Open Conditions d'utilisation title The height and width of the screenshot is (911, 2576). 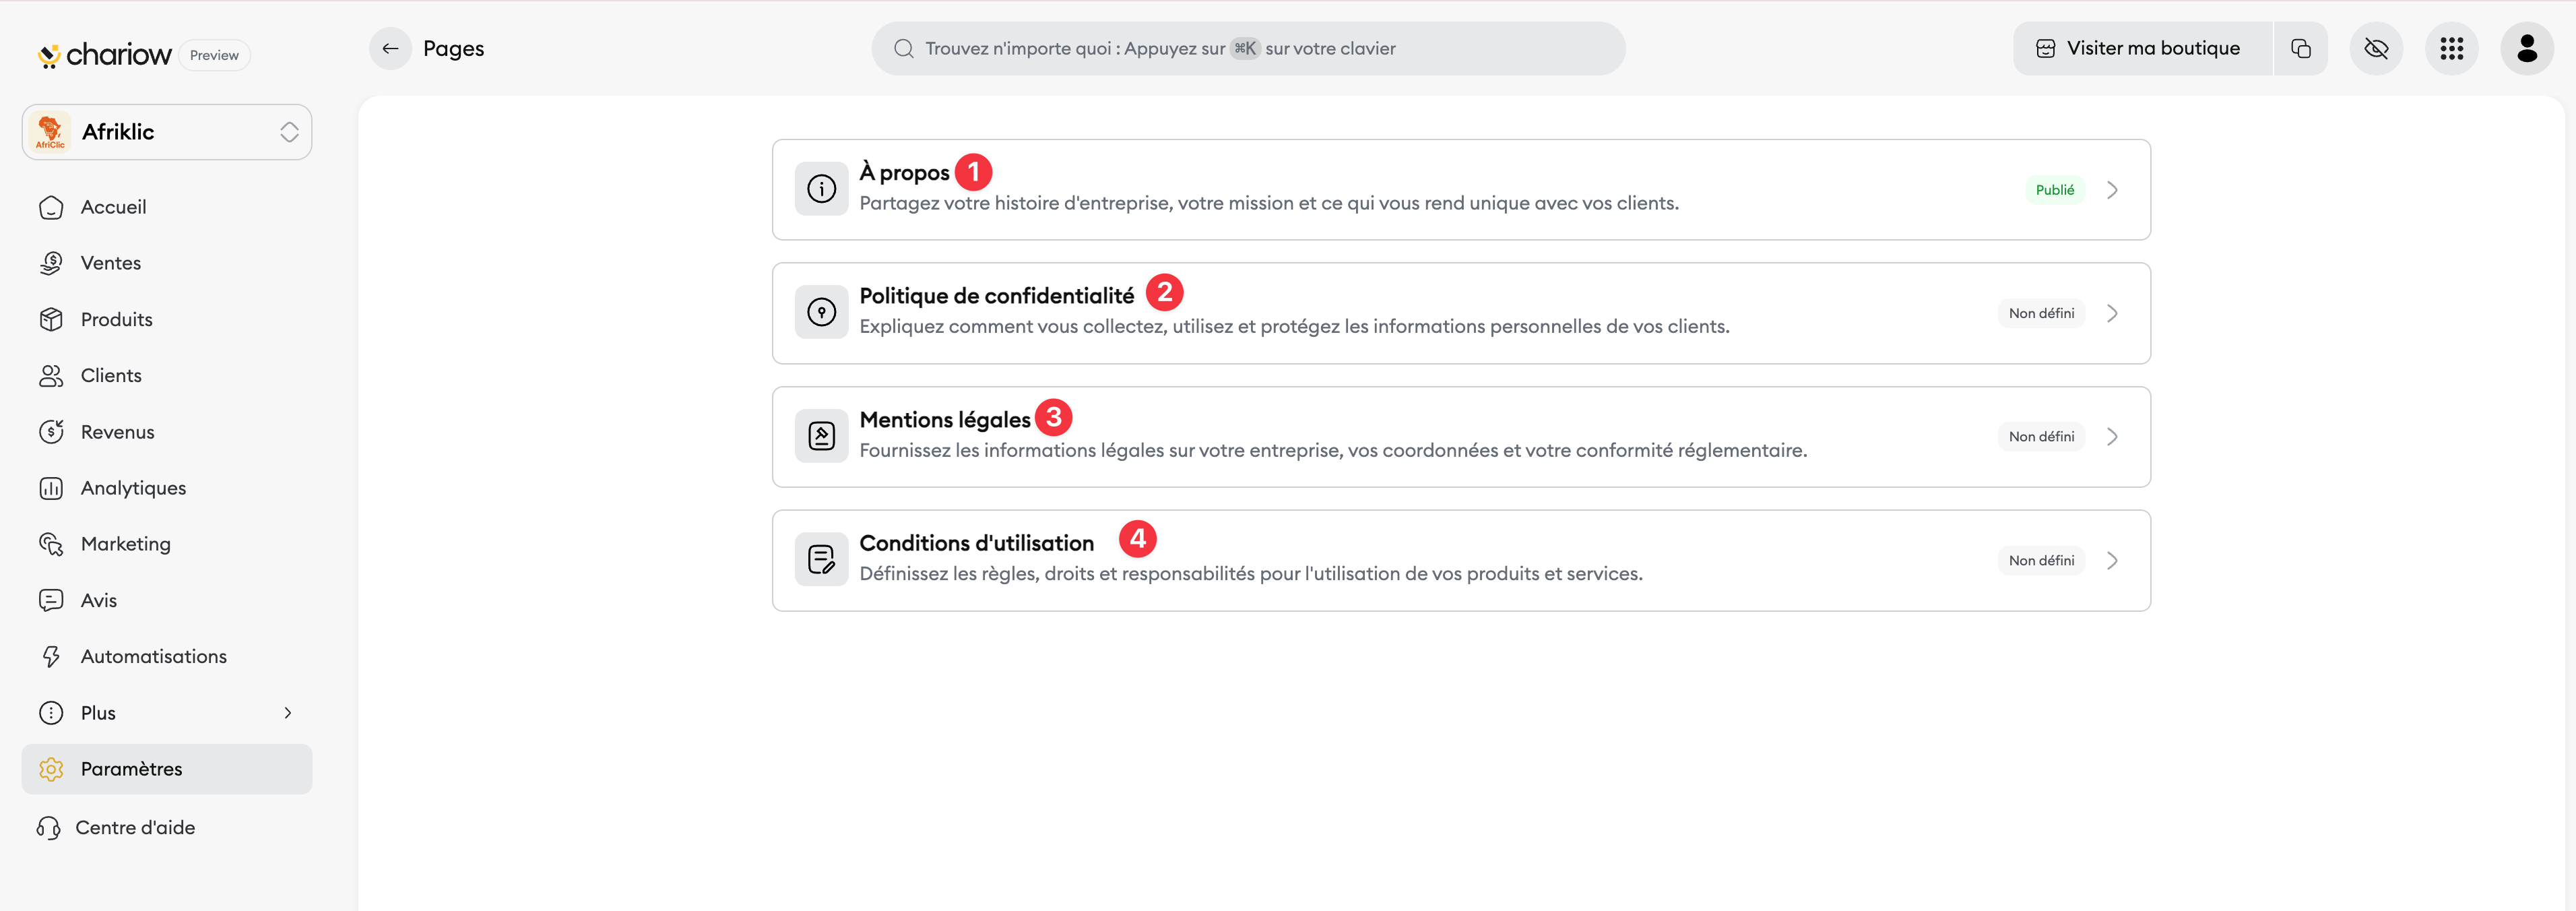point(976,543)
